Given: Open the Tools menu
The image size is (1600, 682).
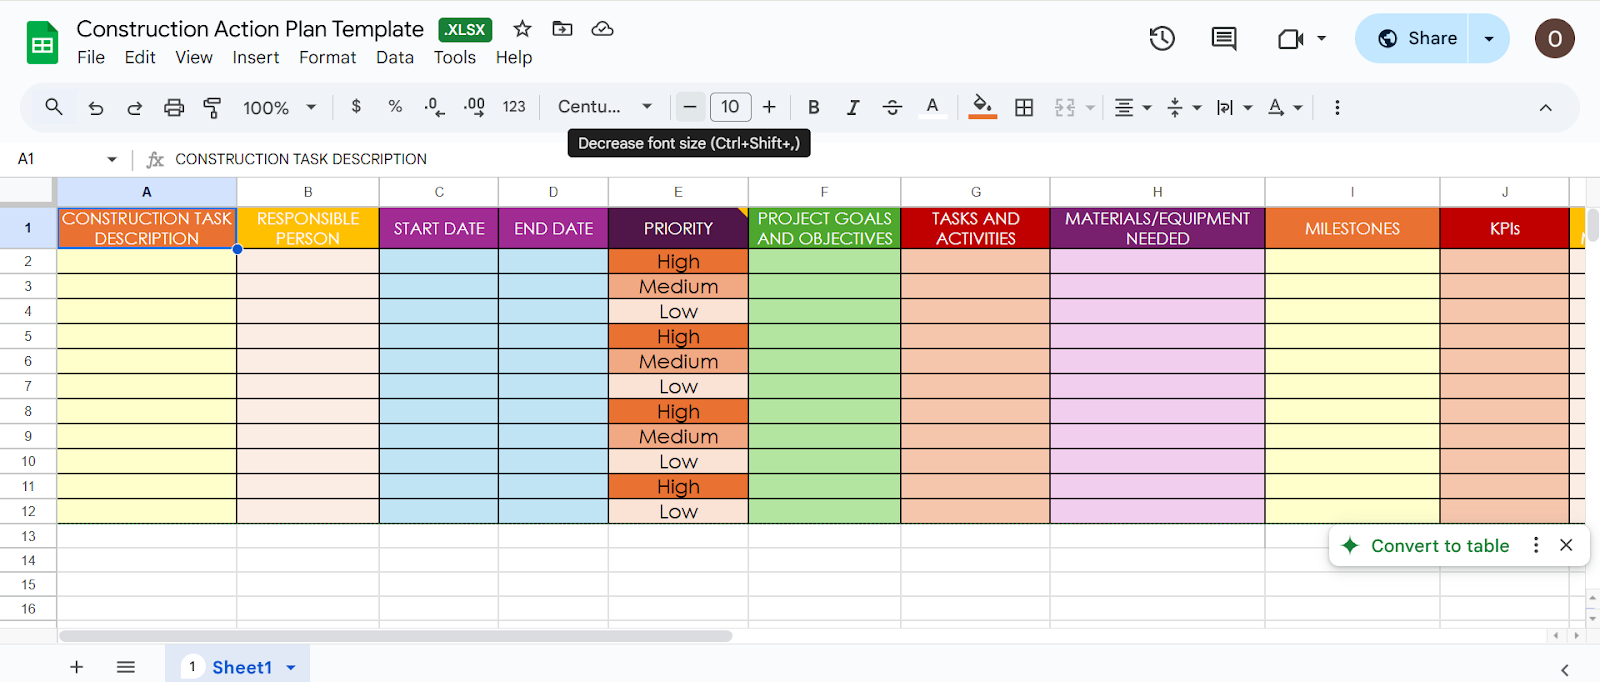Looking at the screenshot, I should coord(455,57).
